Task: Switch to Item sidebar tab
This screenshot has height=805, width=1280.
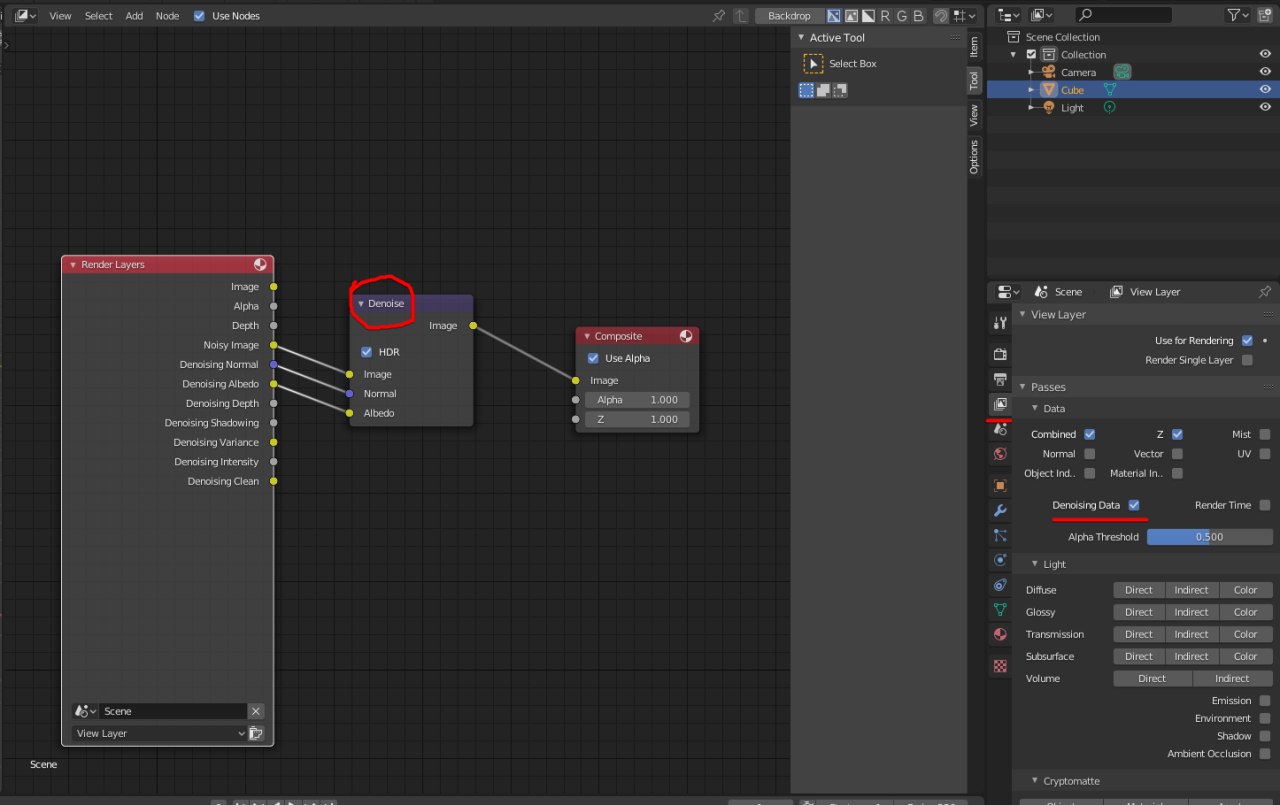Action: click(x=974, y=46)
